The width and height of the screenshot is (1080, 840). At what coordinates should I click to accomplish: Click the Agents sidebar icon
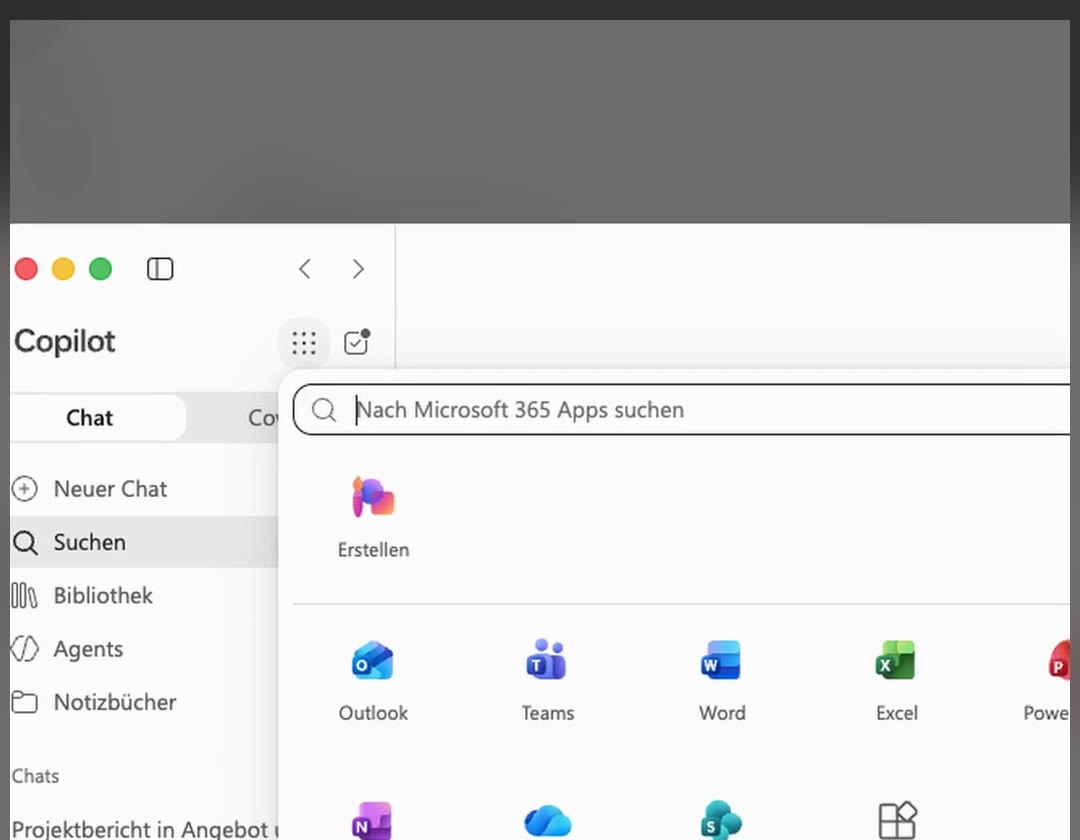click(x=25, y=649)
